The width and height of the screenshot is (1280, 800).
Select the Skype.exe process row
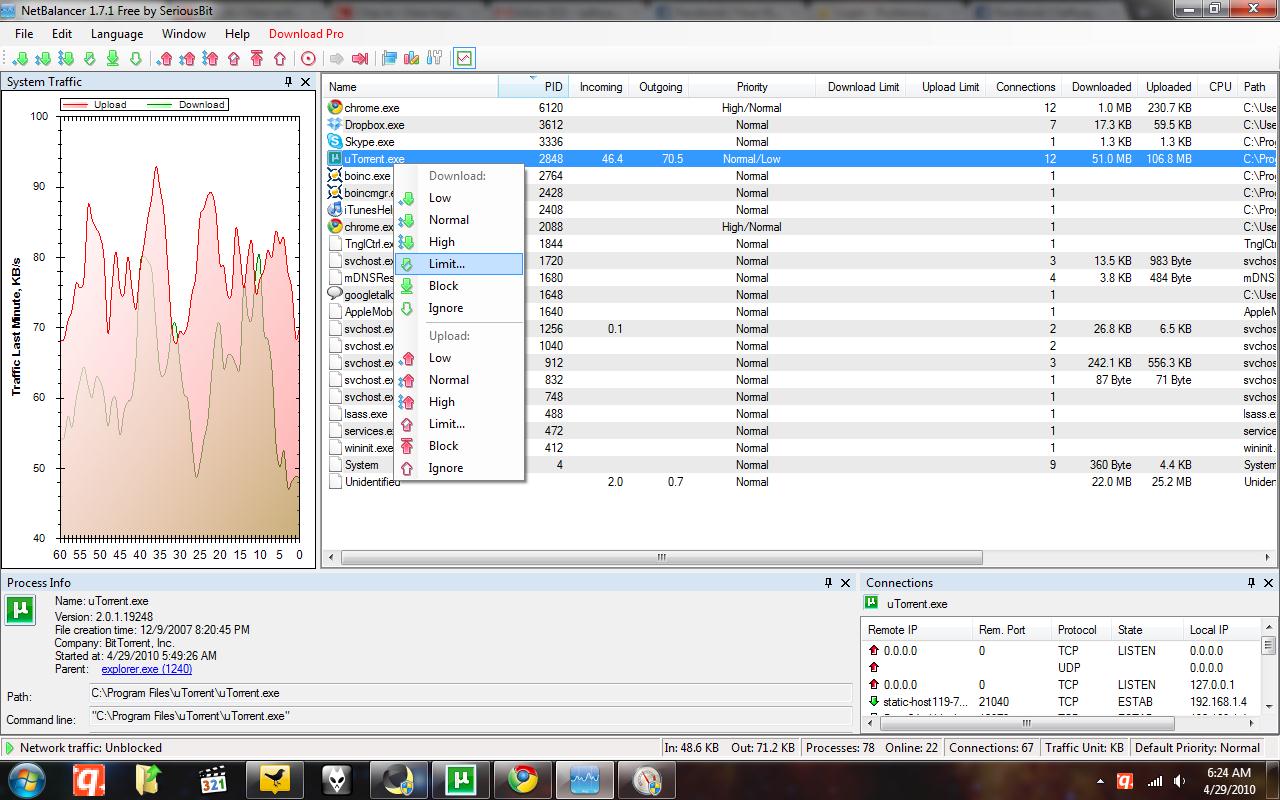click(x=800, y=142)
